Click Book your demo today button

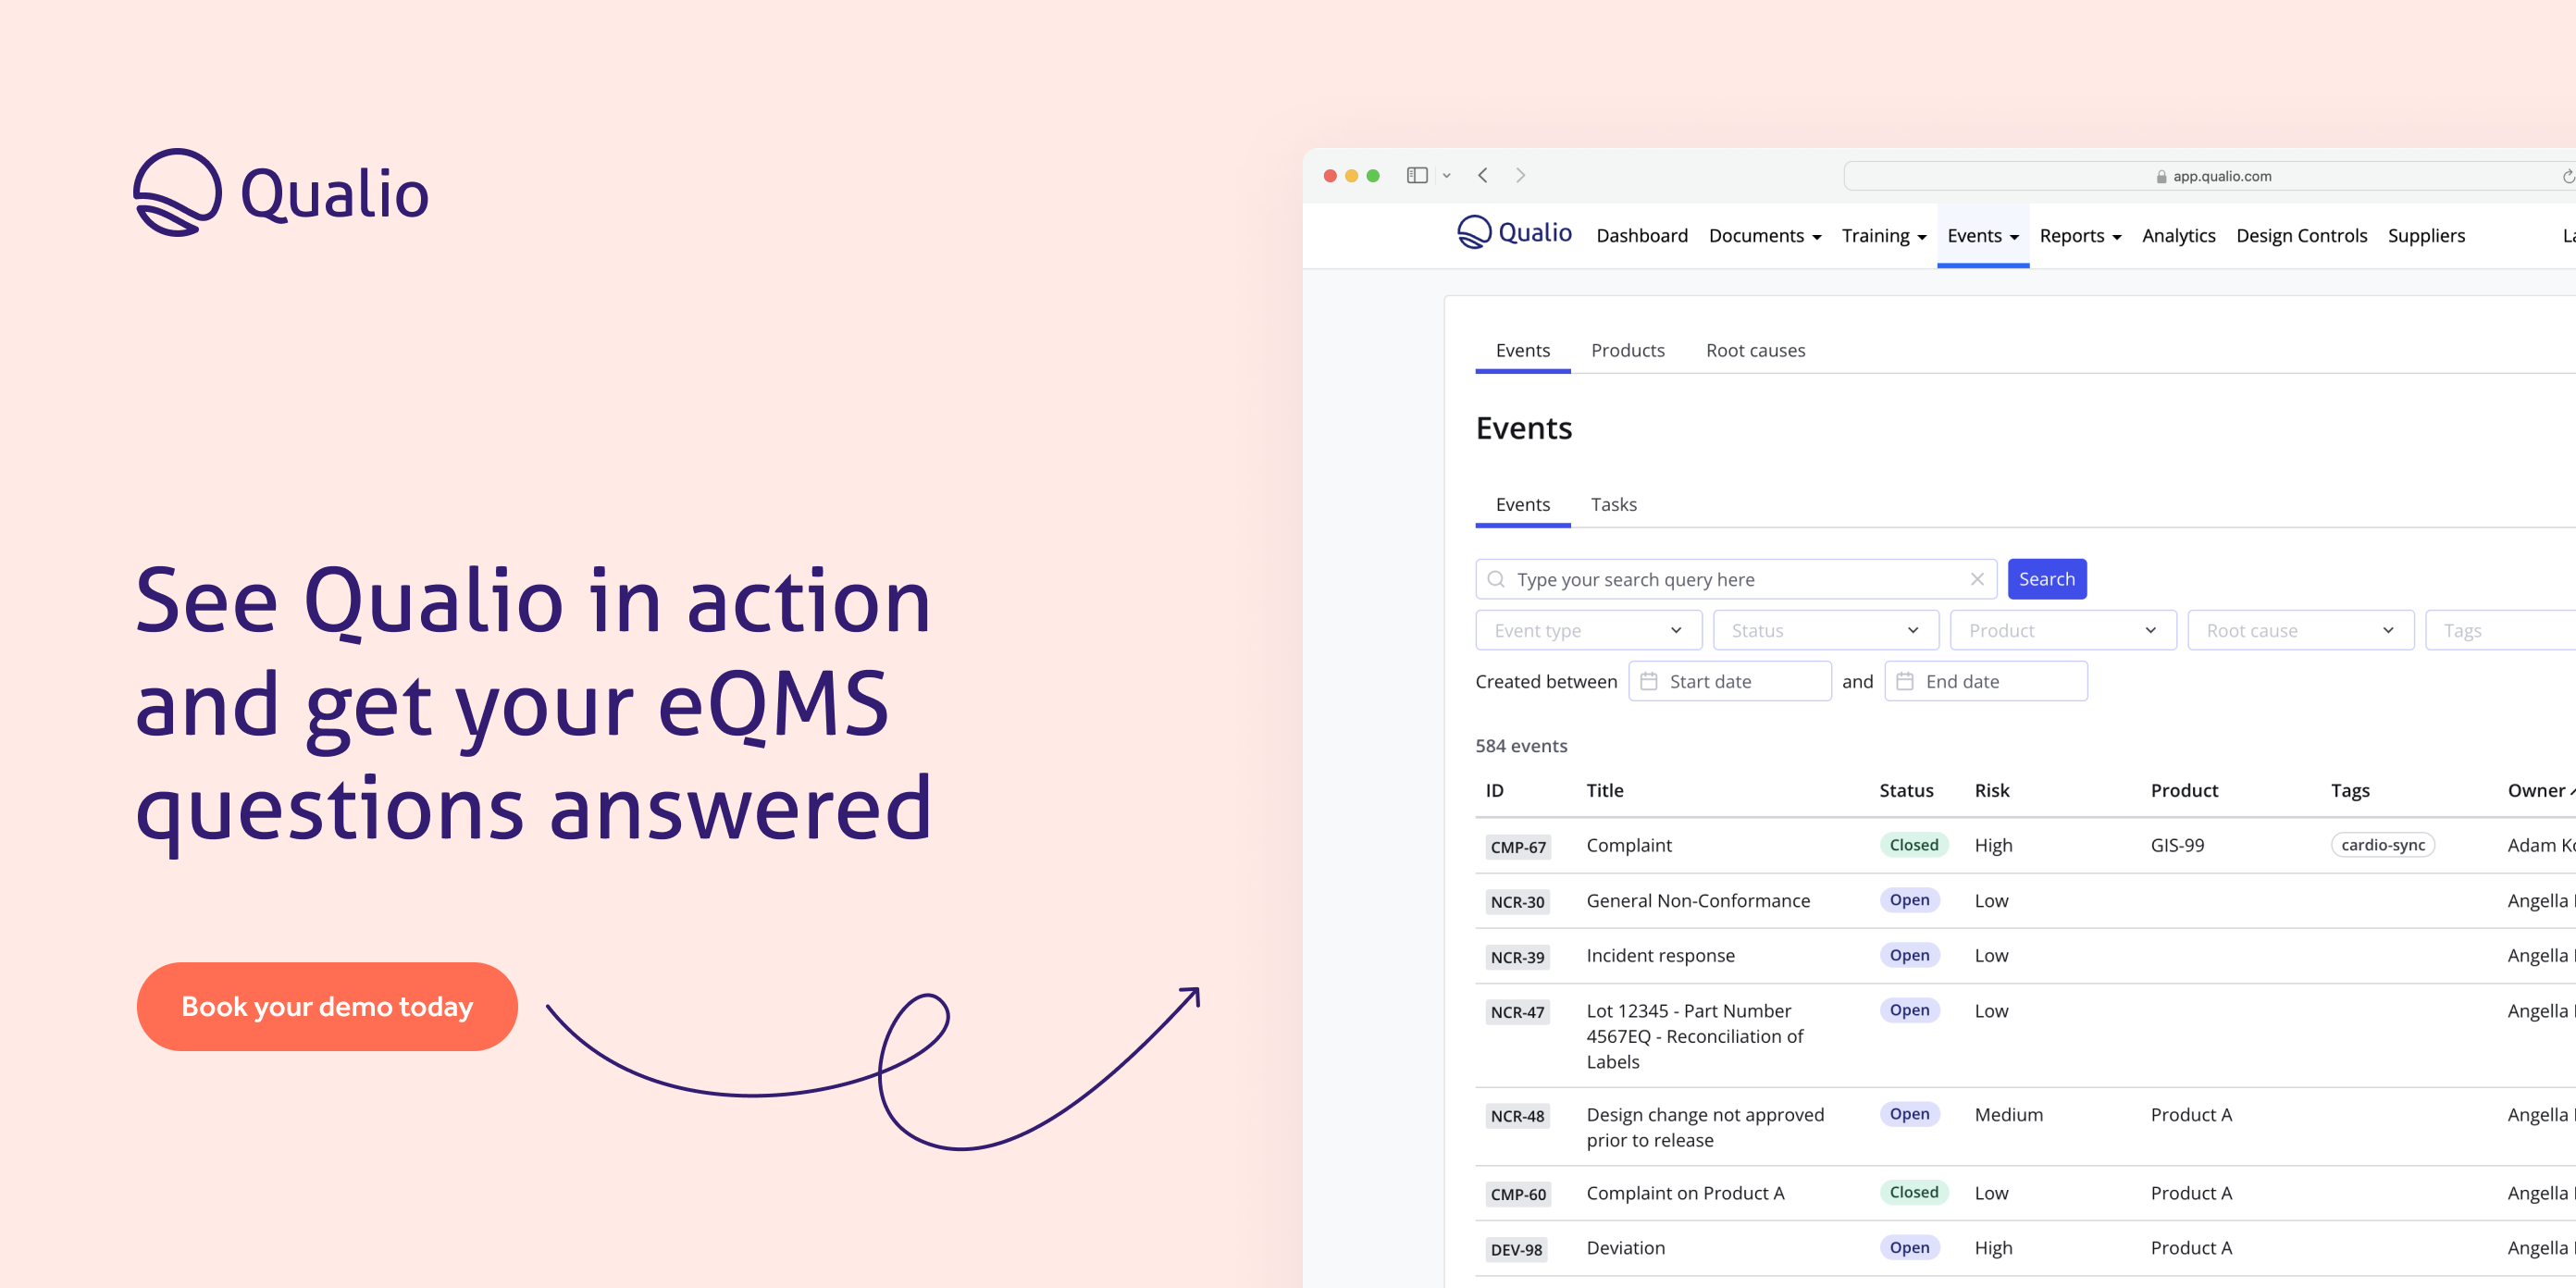coord(327,1006)
